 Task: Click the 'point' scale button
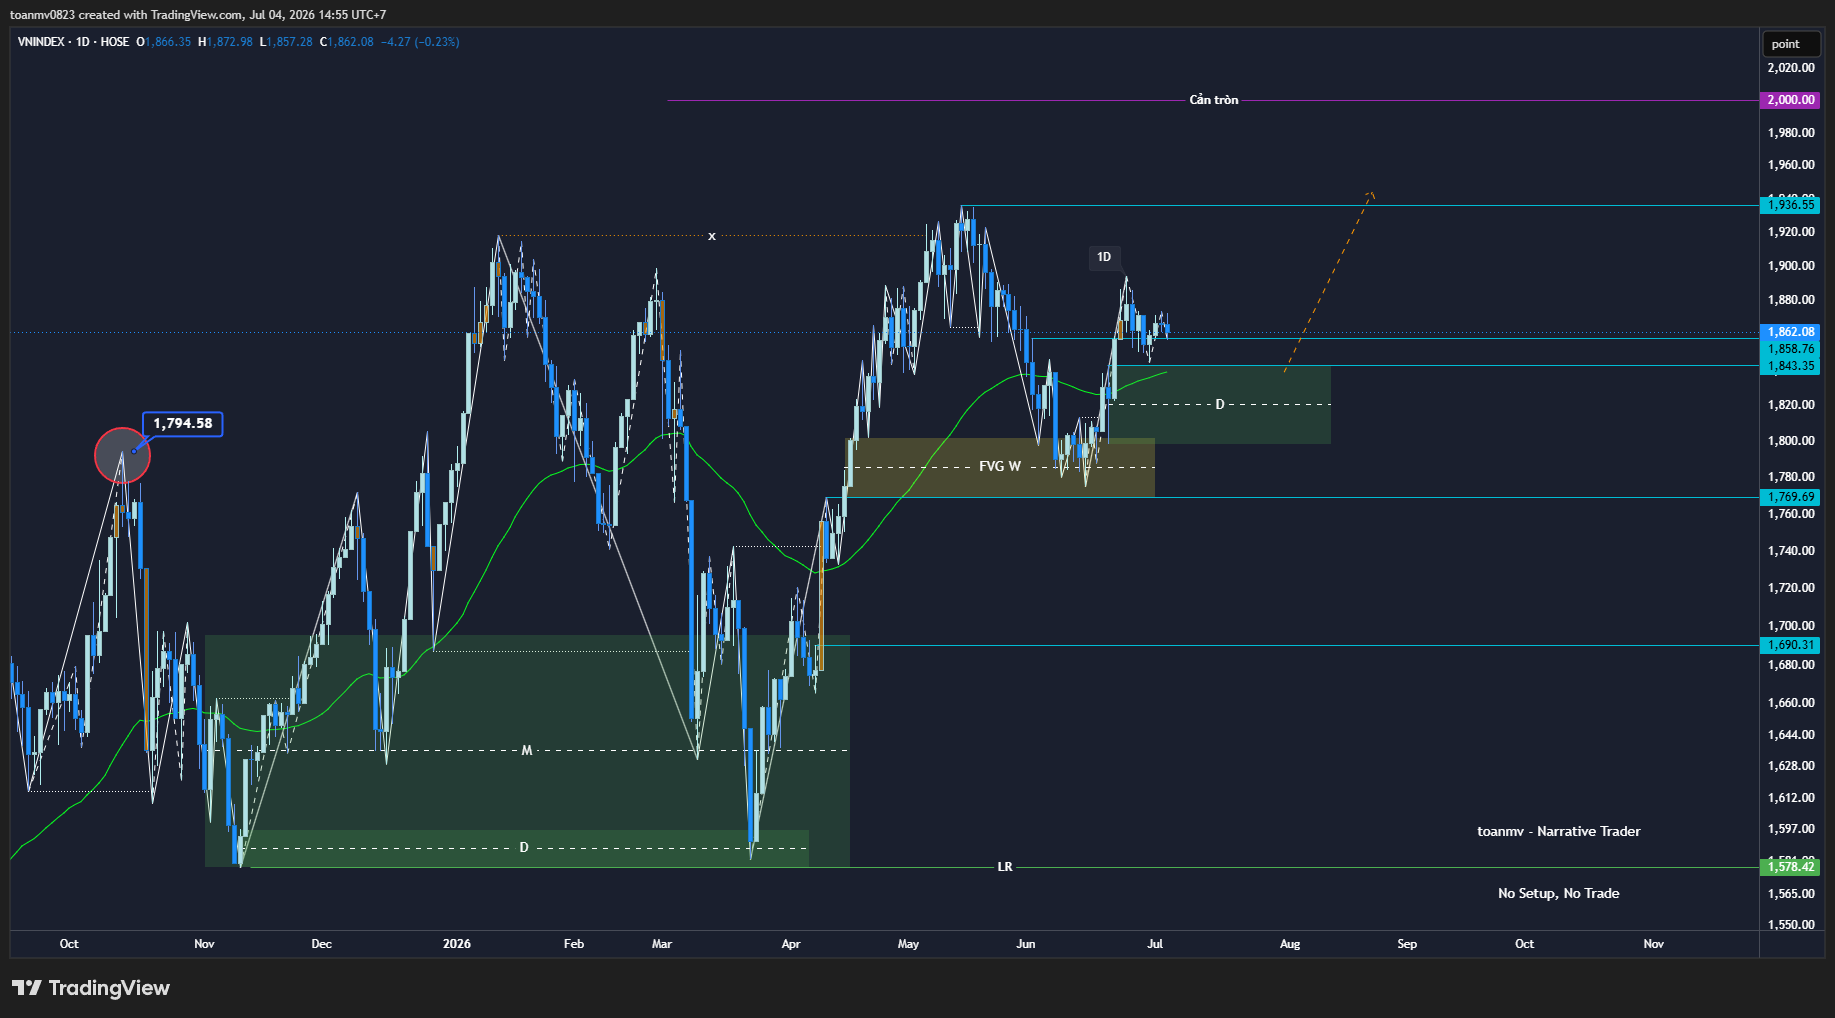coord(1790,44)
